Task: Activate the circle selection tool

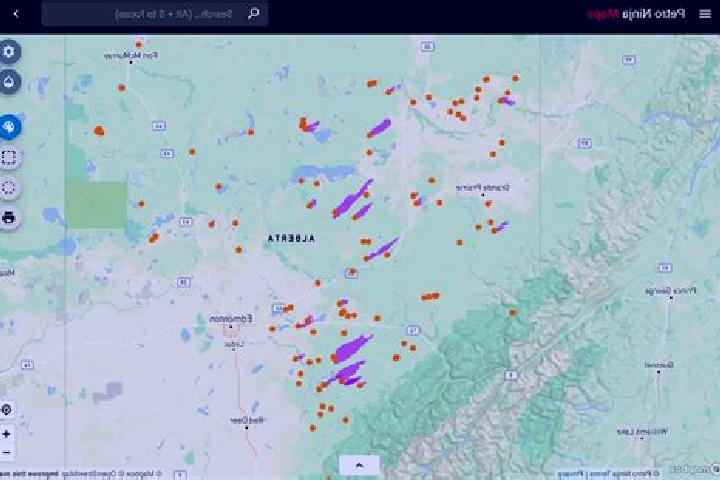Action: pos(9,188)
